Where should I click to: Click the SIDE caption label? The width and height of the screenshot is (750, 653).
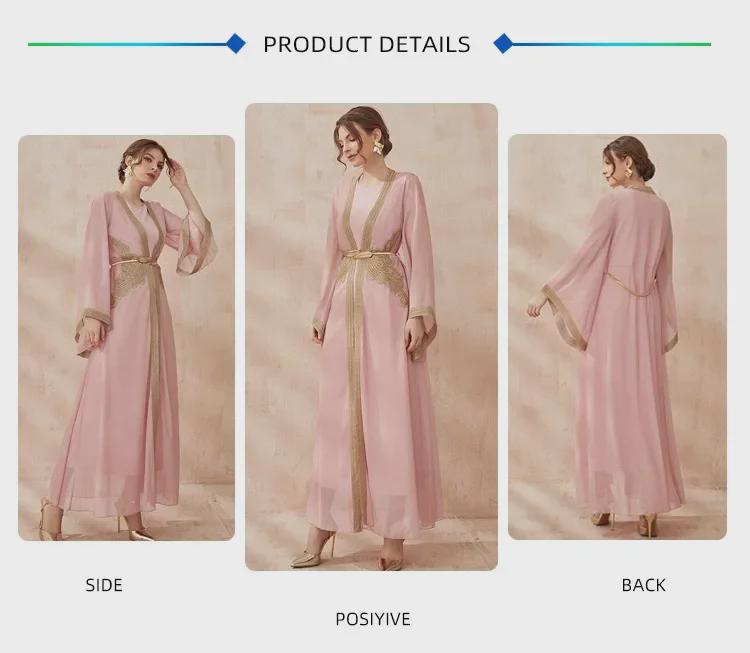[x=104, y=585]
